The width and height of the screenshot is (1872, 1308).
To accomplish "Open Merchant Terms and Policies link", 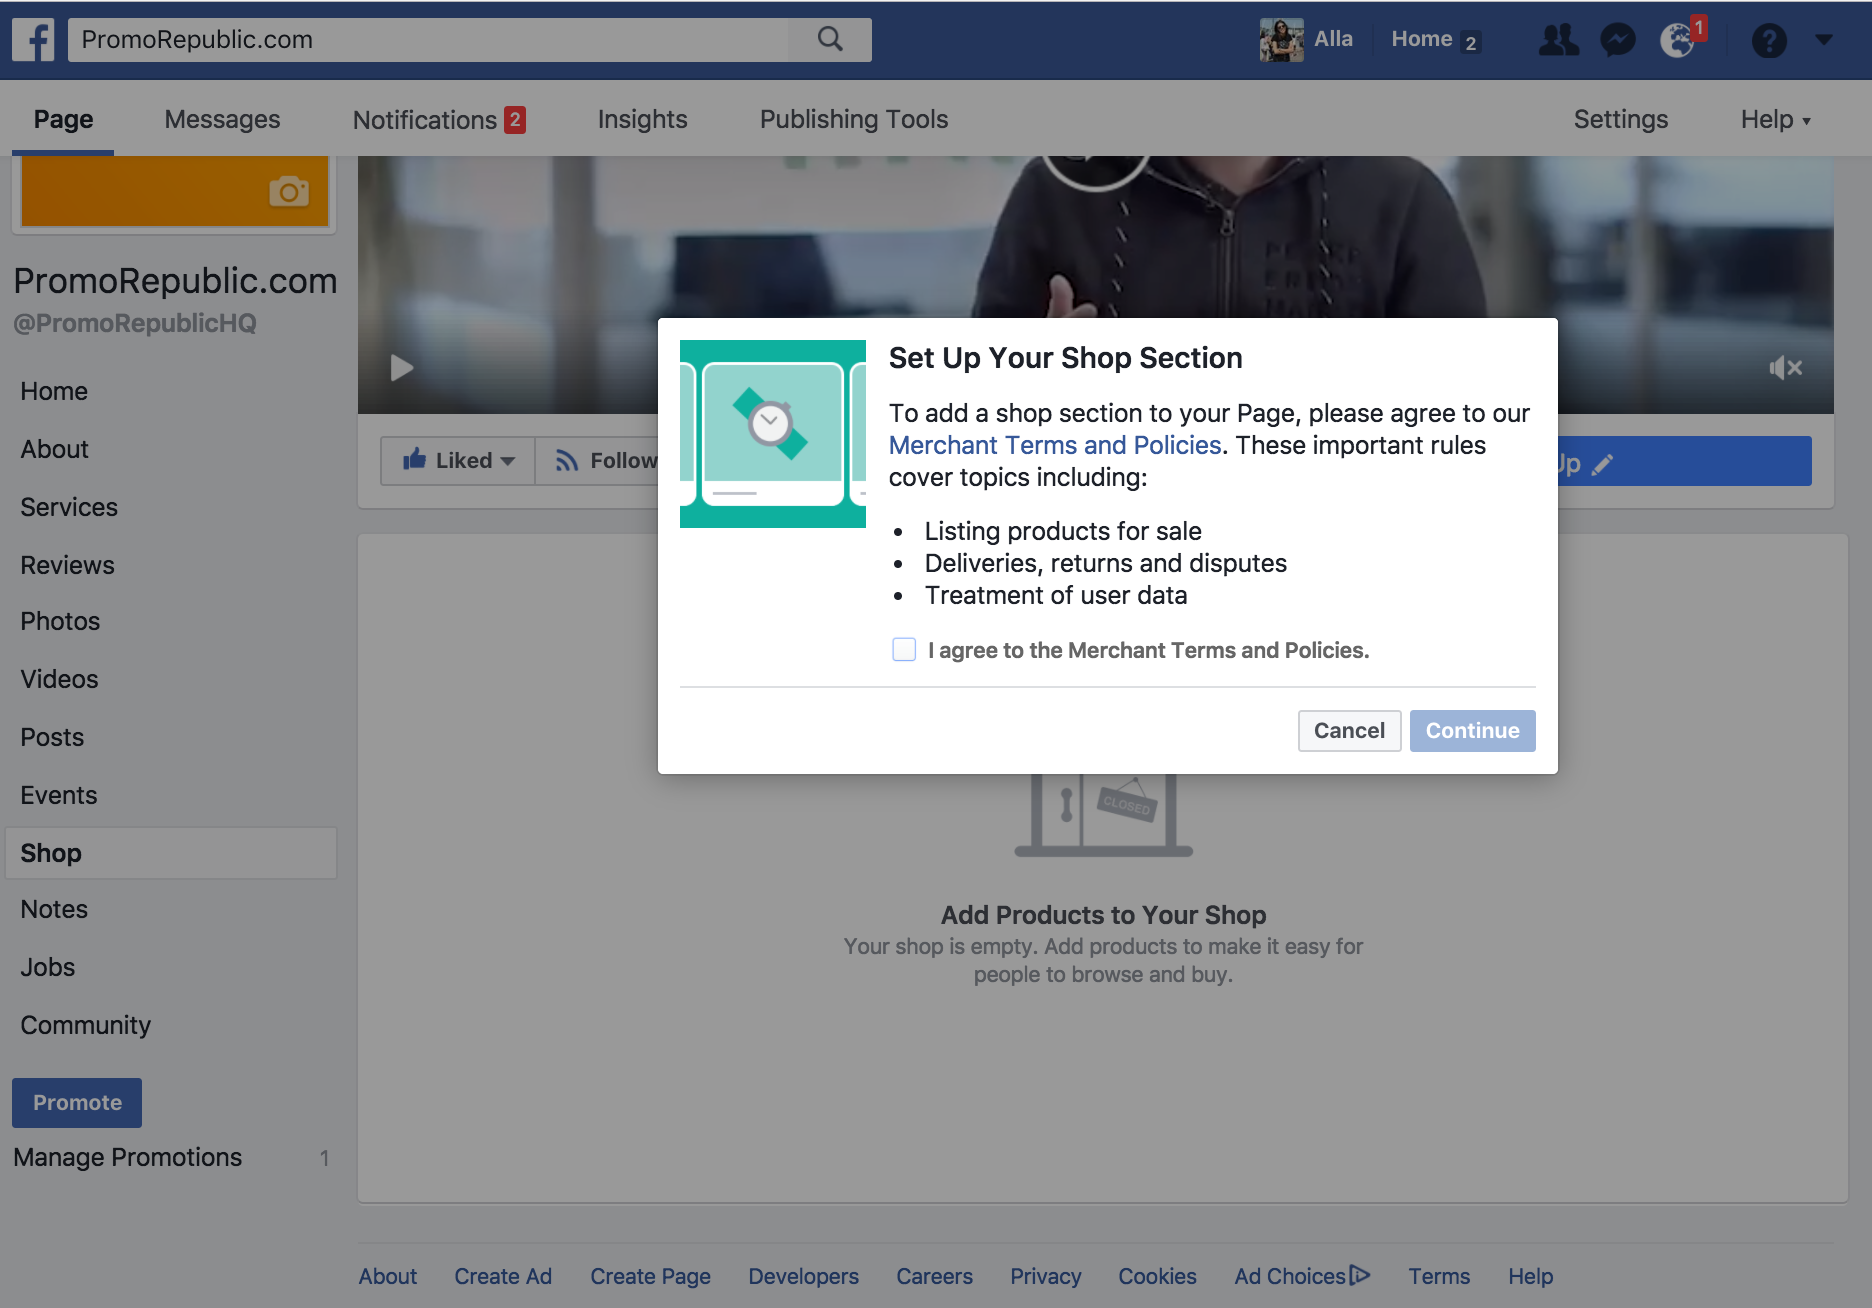I will [1055, 445].
